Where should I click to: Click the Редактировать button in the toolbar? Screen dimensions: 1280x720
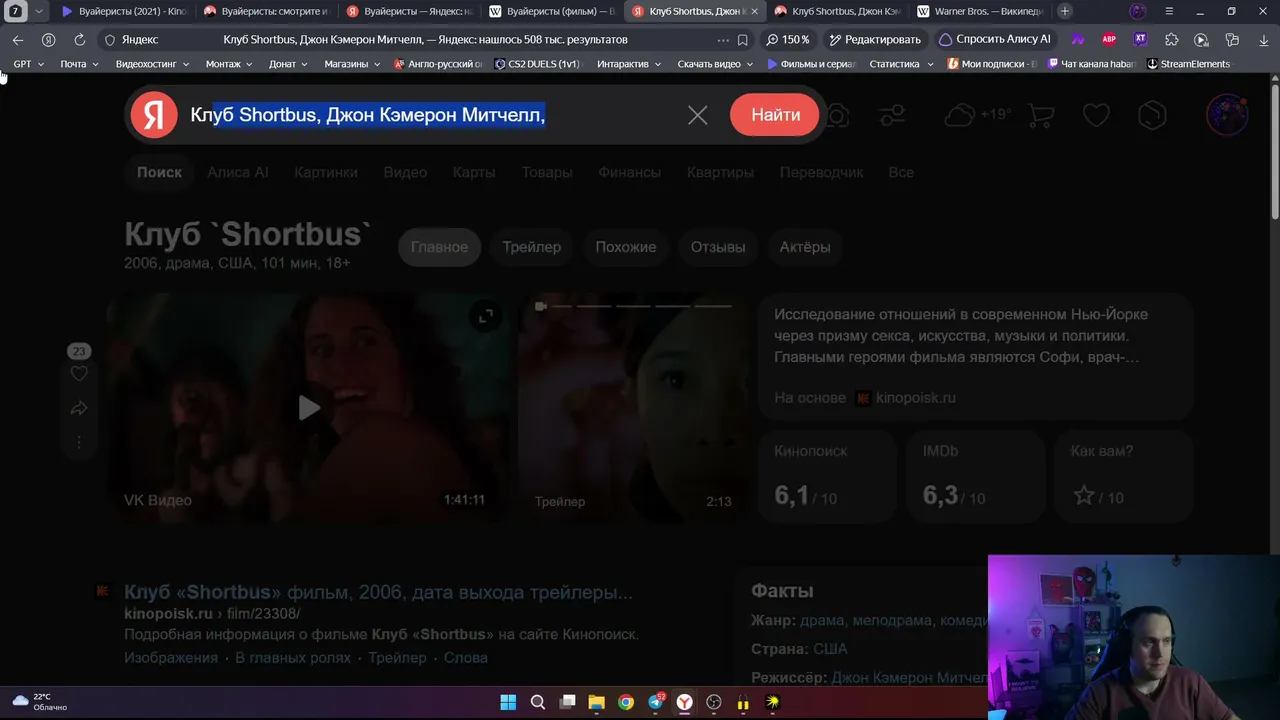click(875, 40)
